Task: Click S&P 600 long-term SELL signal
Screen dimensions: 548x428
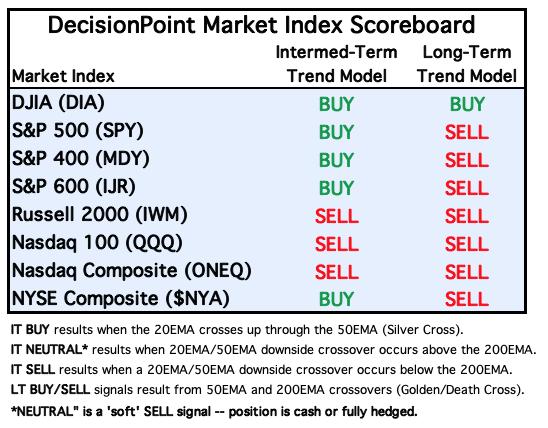Action: point(467,188)
